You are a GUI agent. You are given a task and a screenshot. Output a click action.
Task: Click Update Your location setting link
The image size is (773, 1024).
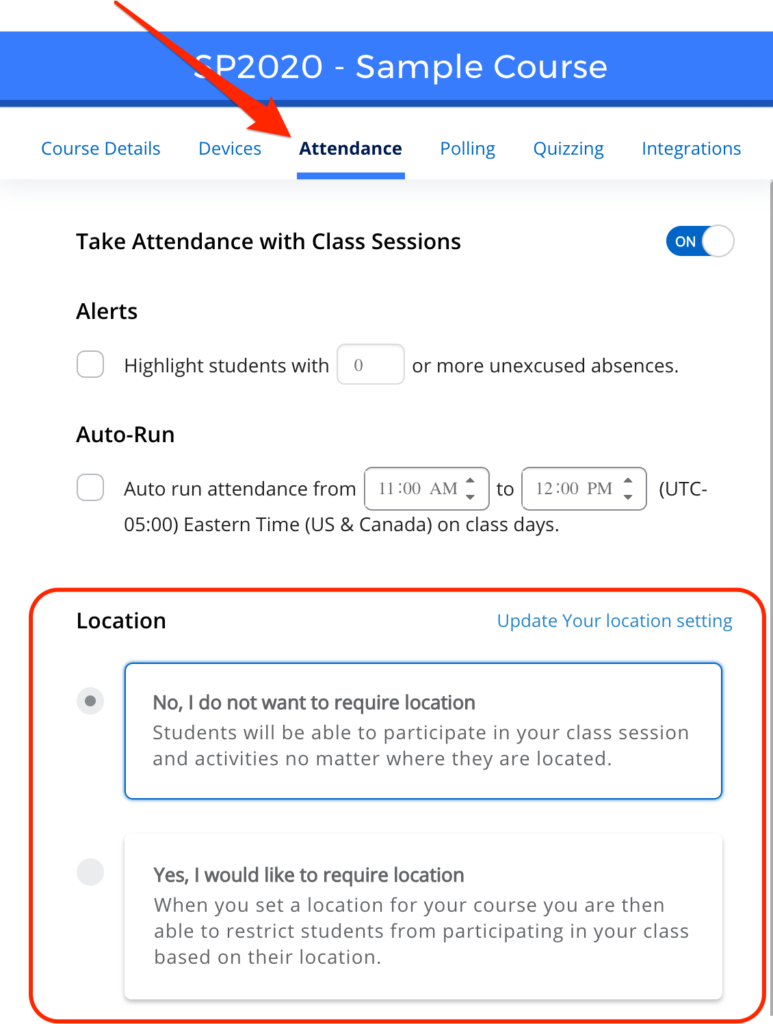pos(614,621)
